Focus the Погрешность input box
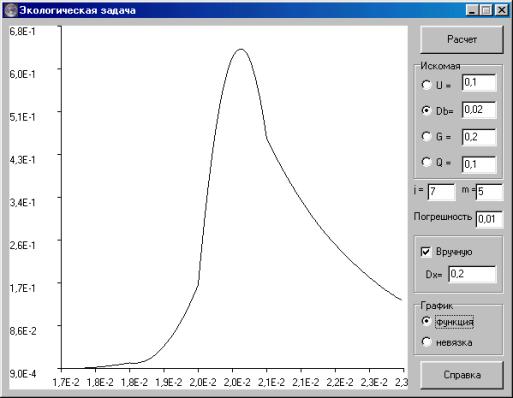513x398 pixels. pyautogui.click(x=489, y=219)
